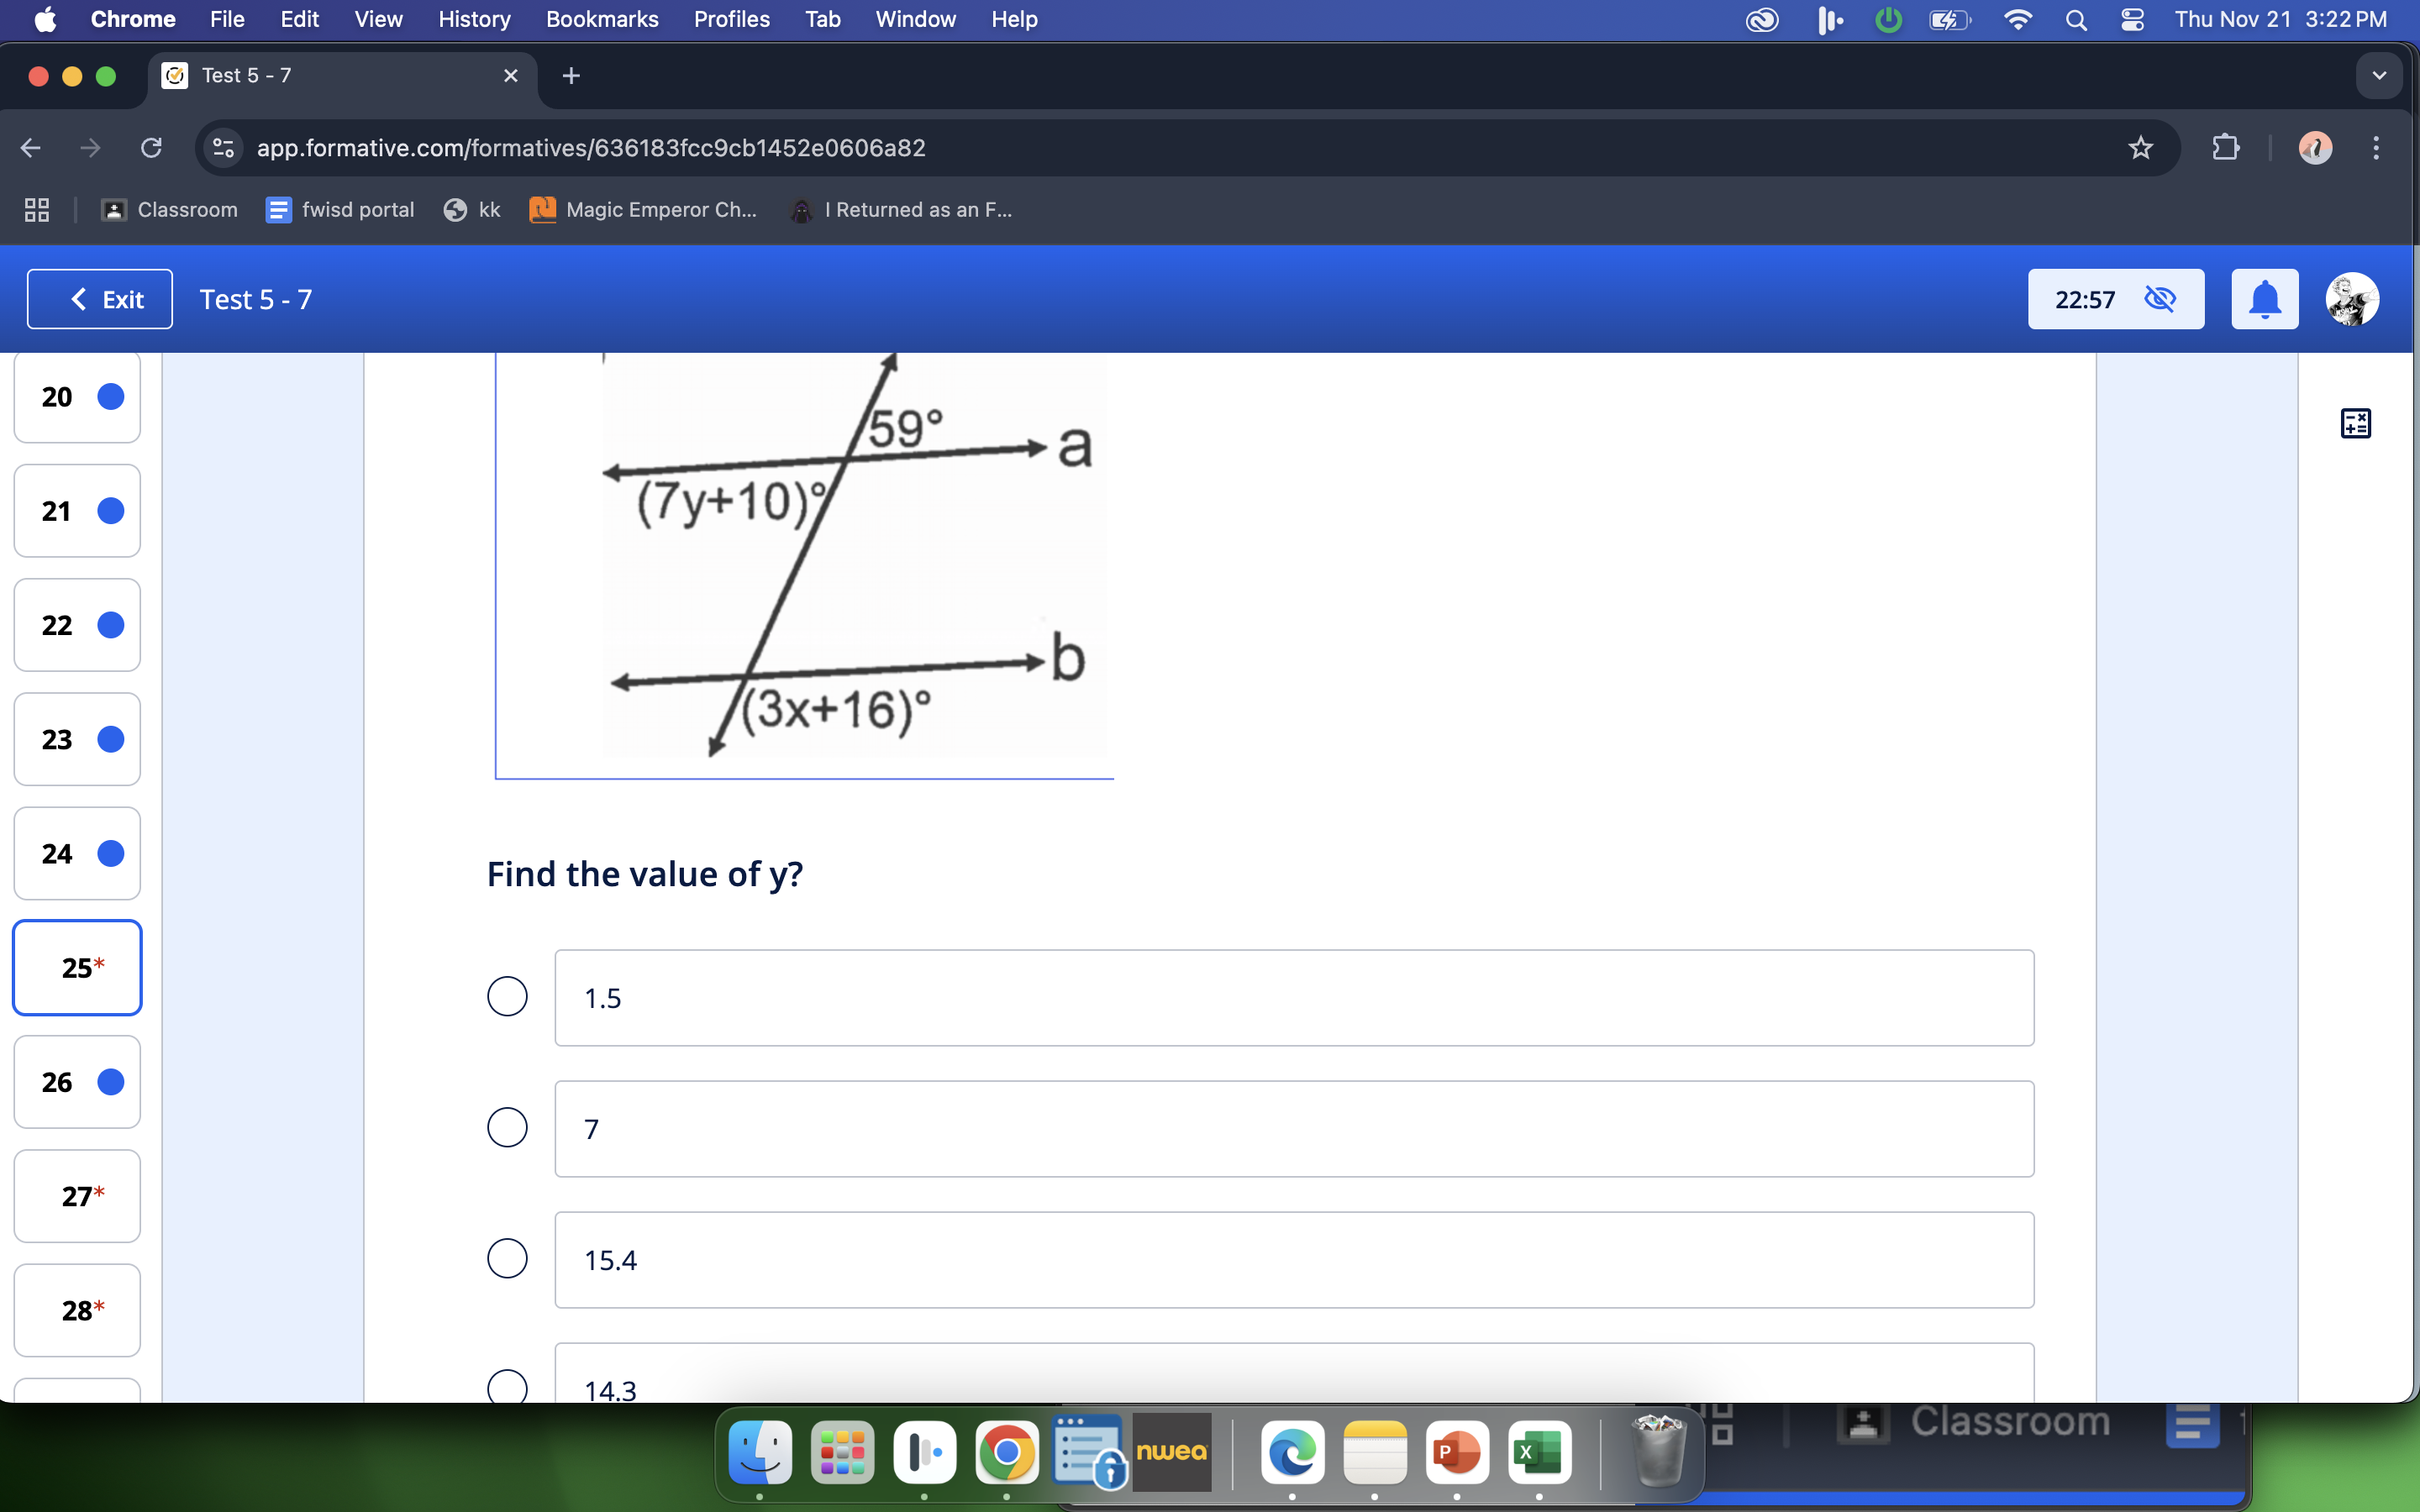2420x1512 pixels.
Task: Click the address bar URL
Action: [591, 148]
